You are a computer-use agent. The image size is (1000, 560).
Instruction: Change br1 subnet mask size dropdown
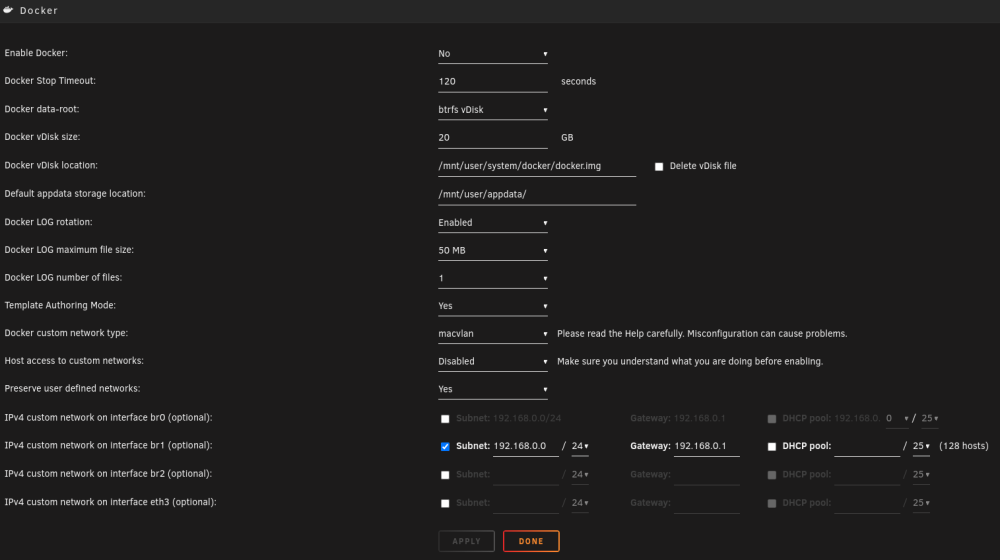tap(580, 446)
